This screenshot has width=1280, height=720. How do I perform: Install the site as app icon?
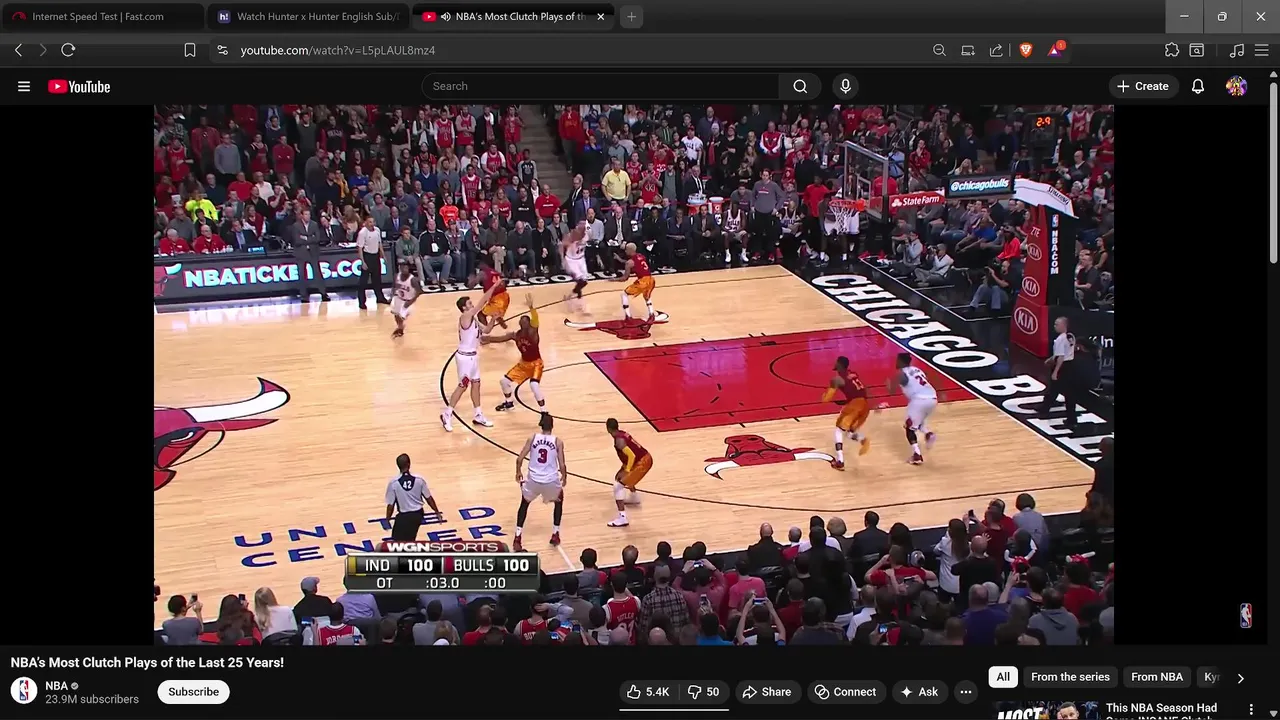968,50
